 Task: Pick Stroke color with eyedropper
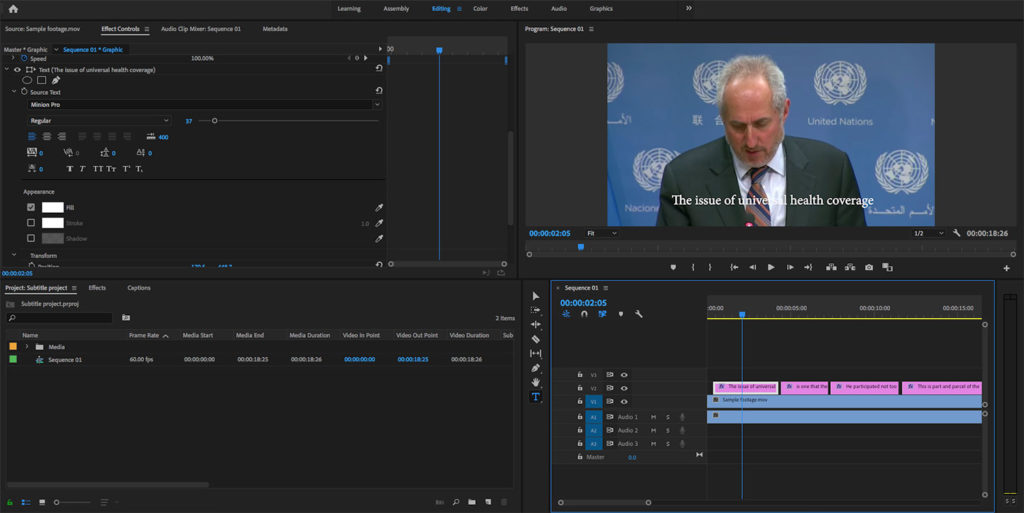[x=379, y=223]
